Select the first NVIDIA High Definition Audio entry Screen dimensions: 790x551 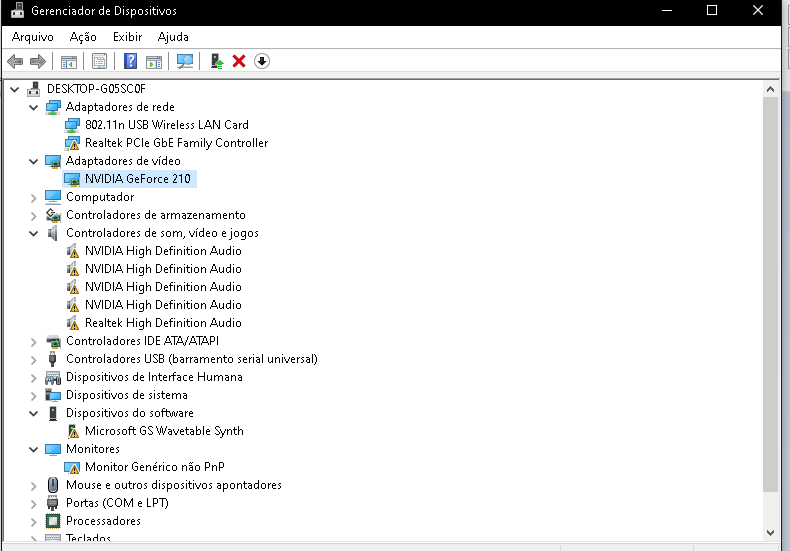pos(163,251)
